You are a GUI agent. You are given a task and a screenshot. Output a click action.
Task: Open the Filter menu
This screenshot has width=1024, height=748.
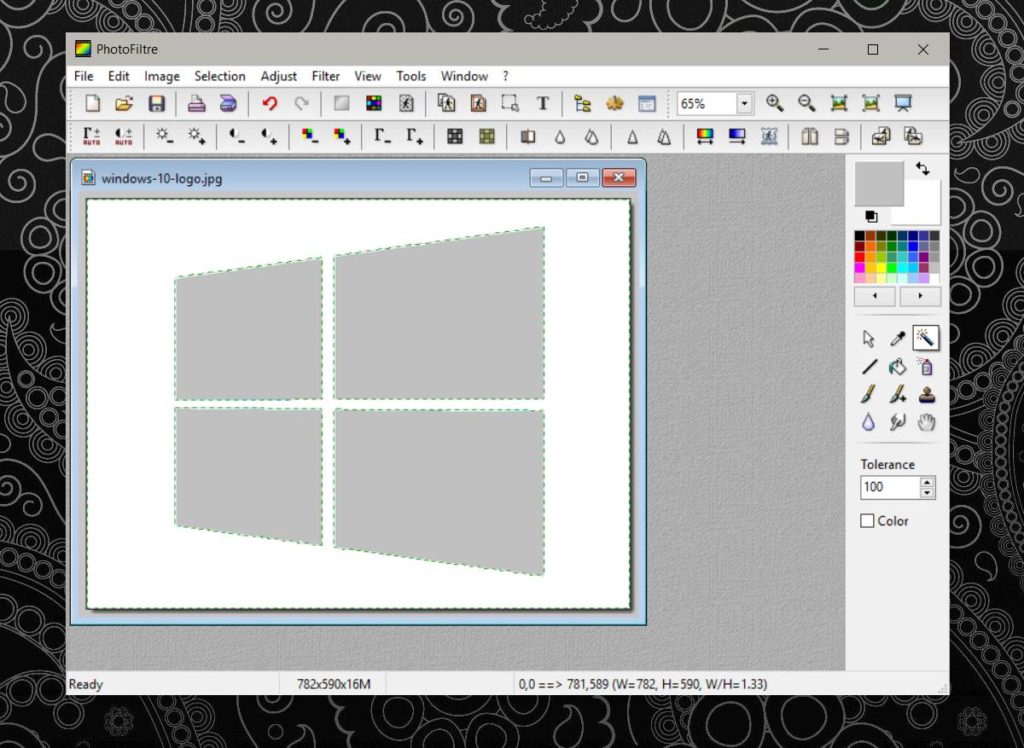[x=325, y=76]
